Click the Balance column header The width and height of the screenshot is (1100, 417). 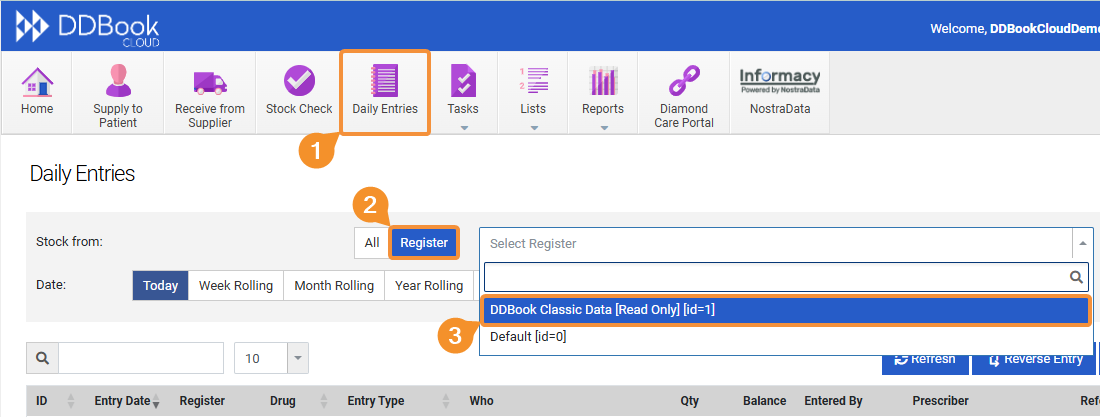pyautogui.click(x=765, y=401)
